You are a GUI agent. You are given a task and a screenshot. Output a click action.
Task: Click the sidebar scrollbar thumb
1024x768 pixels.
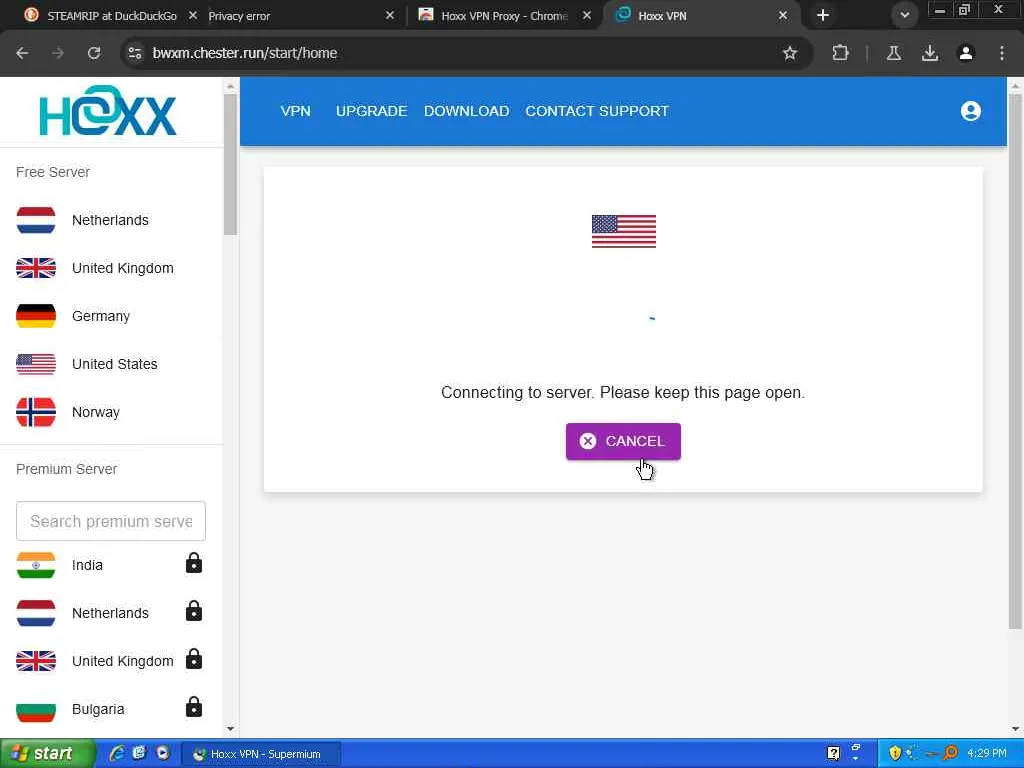(x=230, y=165)
